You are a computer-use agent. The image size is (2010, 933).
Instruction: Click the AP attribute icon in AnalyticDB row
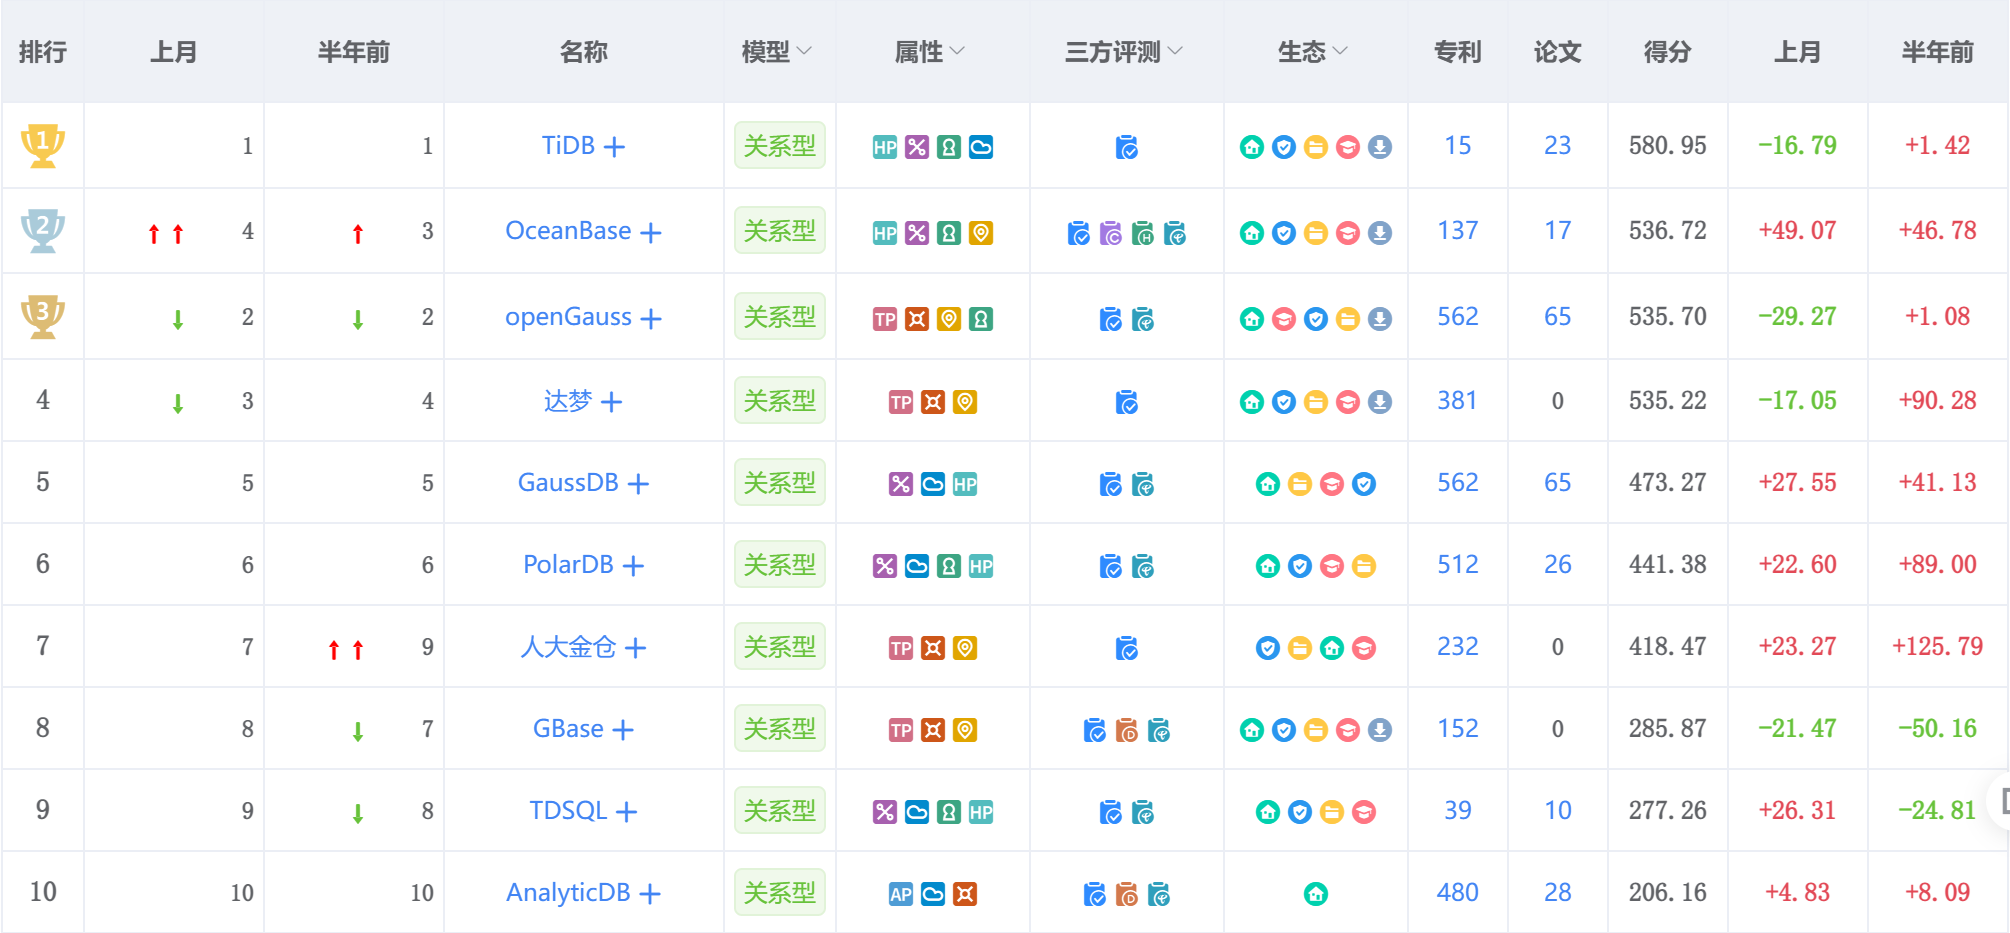[x=901, y=894]
